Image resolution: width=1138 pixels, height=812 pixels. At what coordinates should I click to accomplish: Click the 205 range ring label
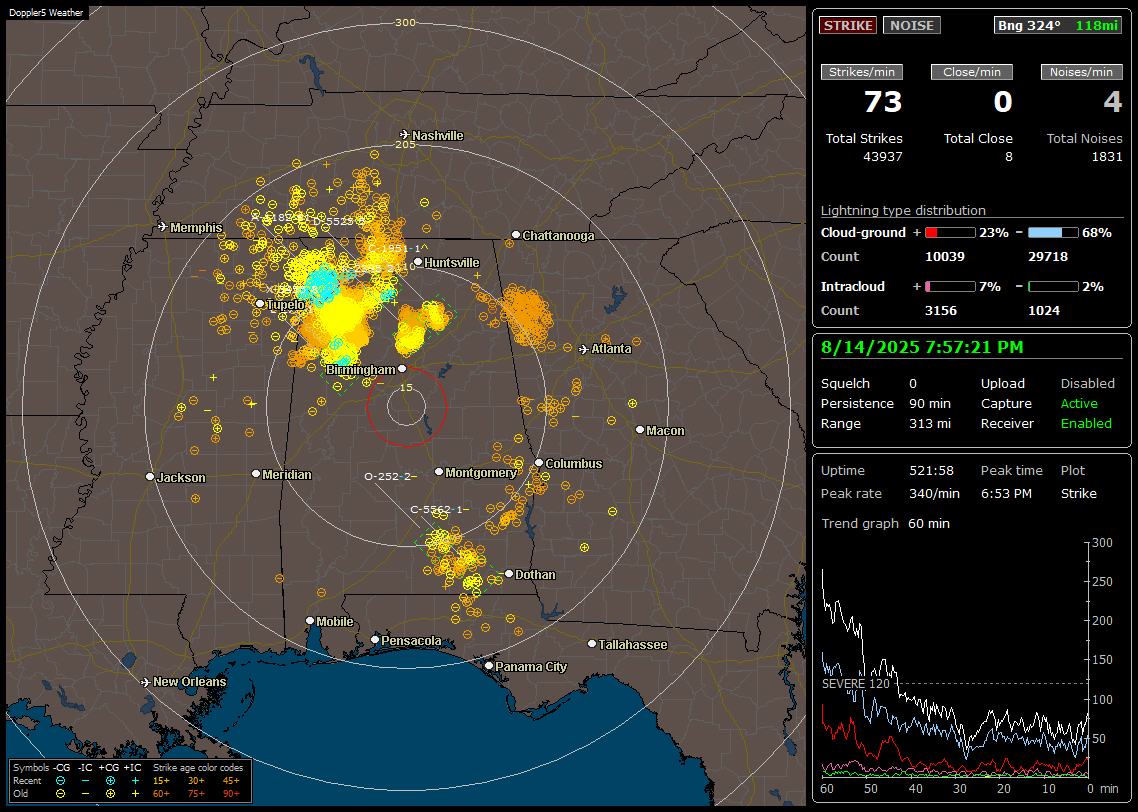click(405, 144)
